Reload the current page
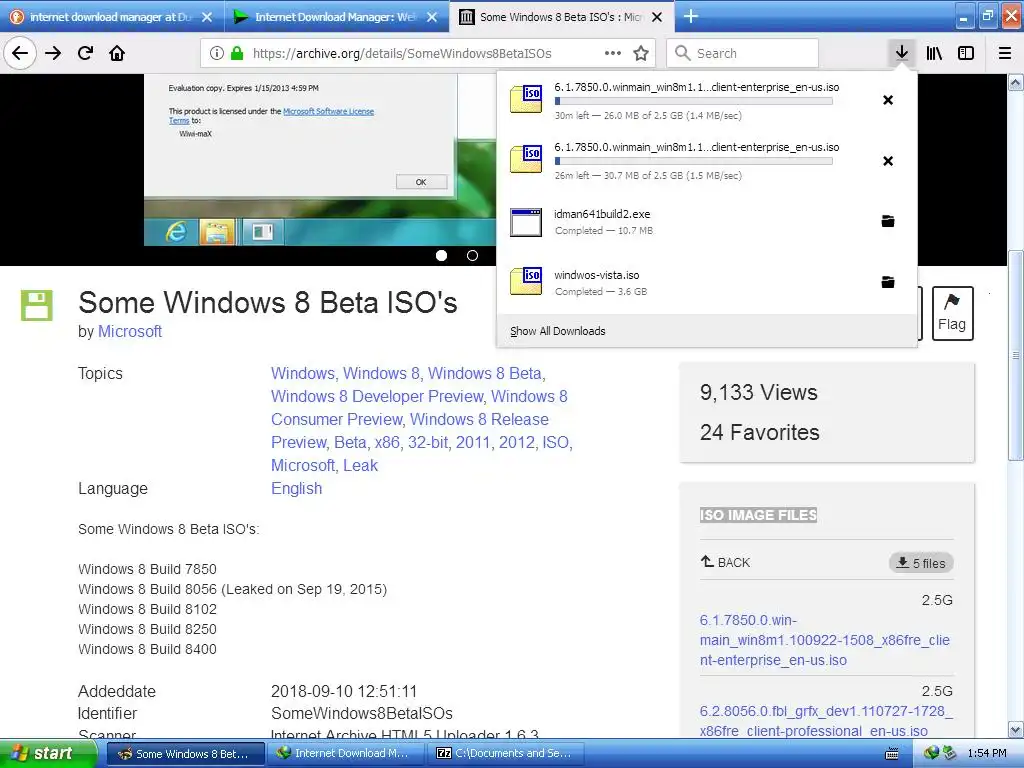 85,53
